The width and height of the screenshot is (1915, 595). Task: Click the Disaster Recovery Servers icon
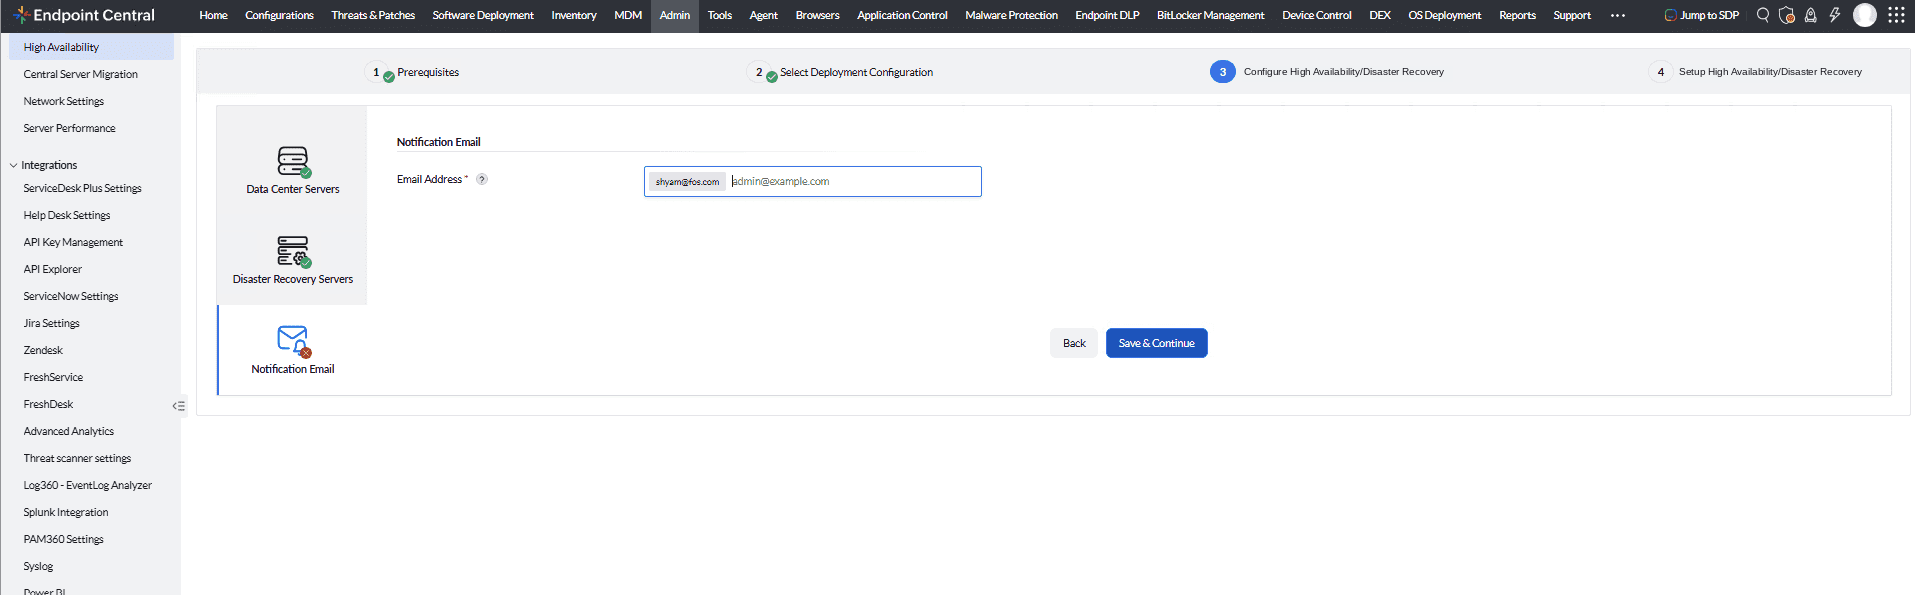[293, 251]
